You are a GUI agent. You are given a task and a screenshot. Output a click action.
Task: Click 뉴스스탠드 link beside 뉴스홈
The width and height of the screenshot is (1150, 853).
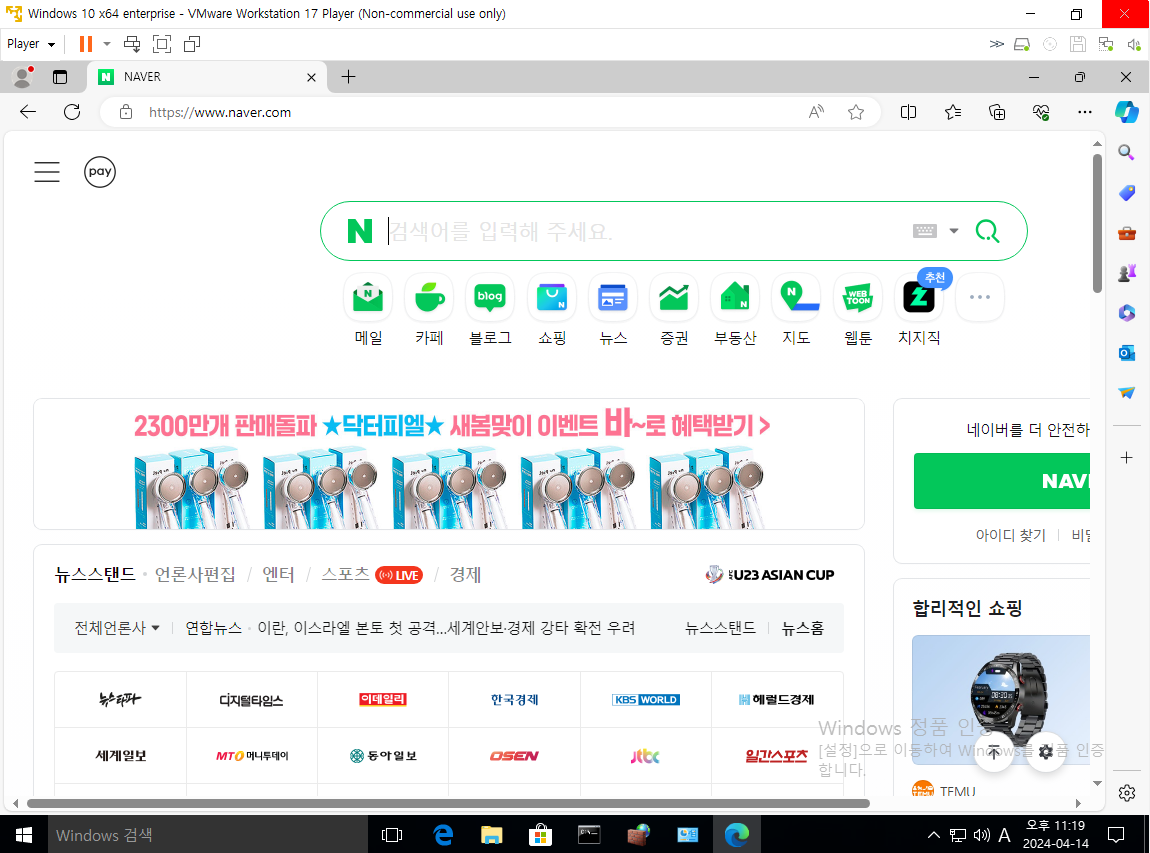click(x=720, y=628)
